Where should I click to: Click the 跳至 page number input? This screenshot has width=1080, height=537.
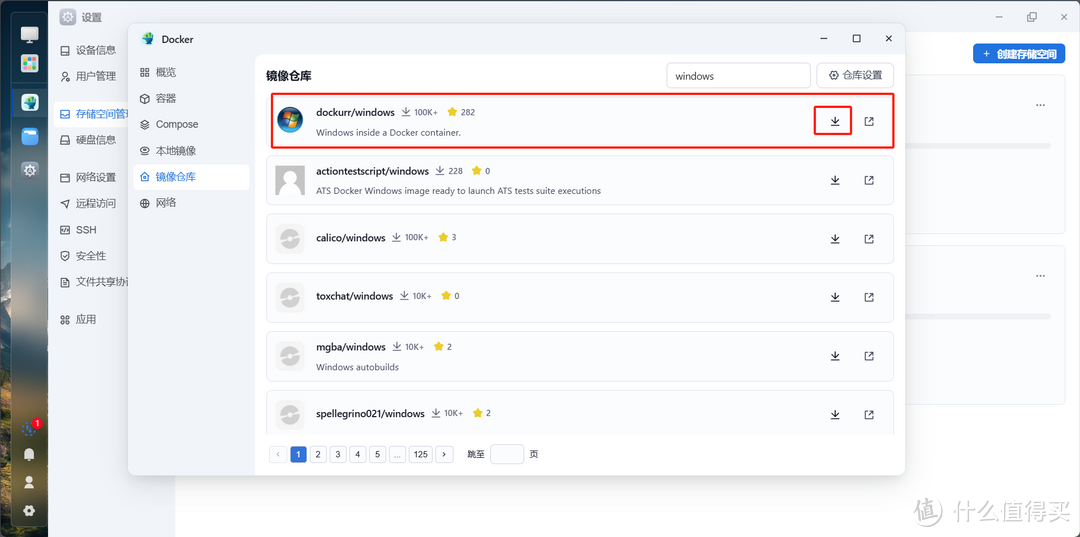pyautogui.click(x=507, y=454)
